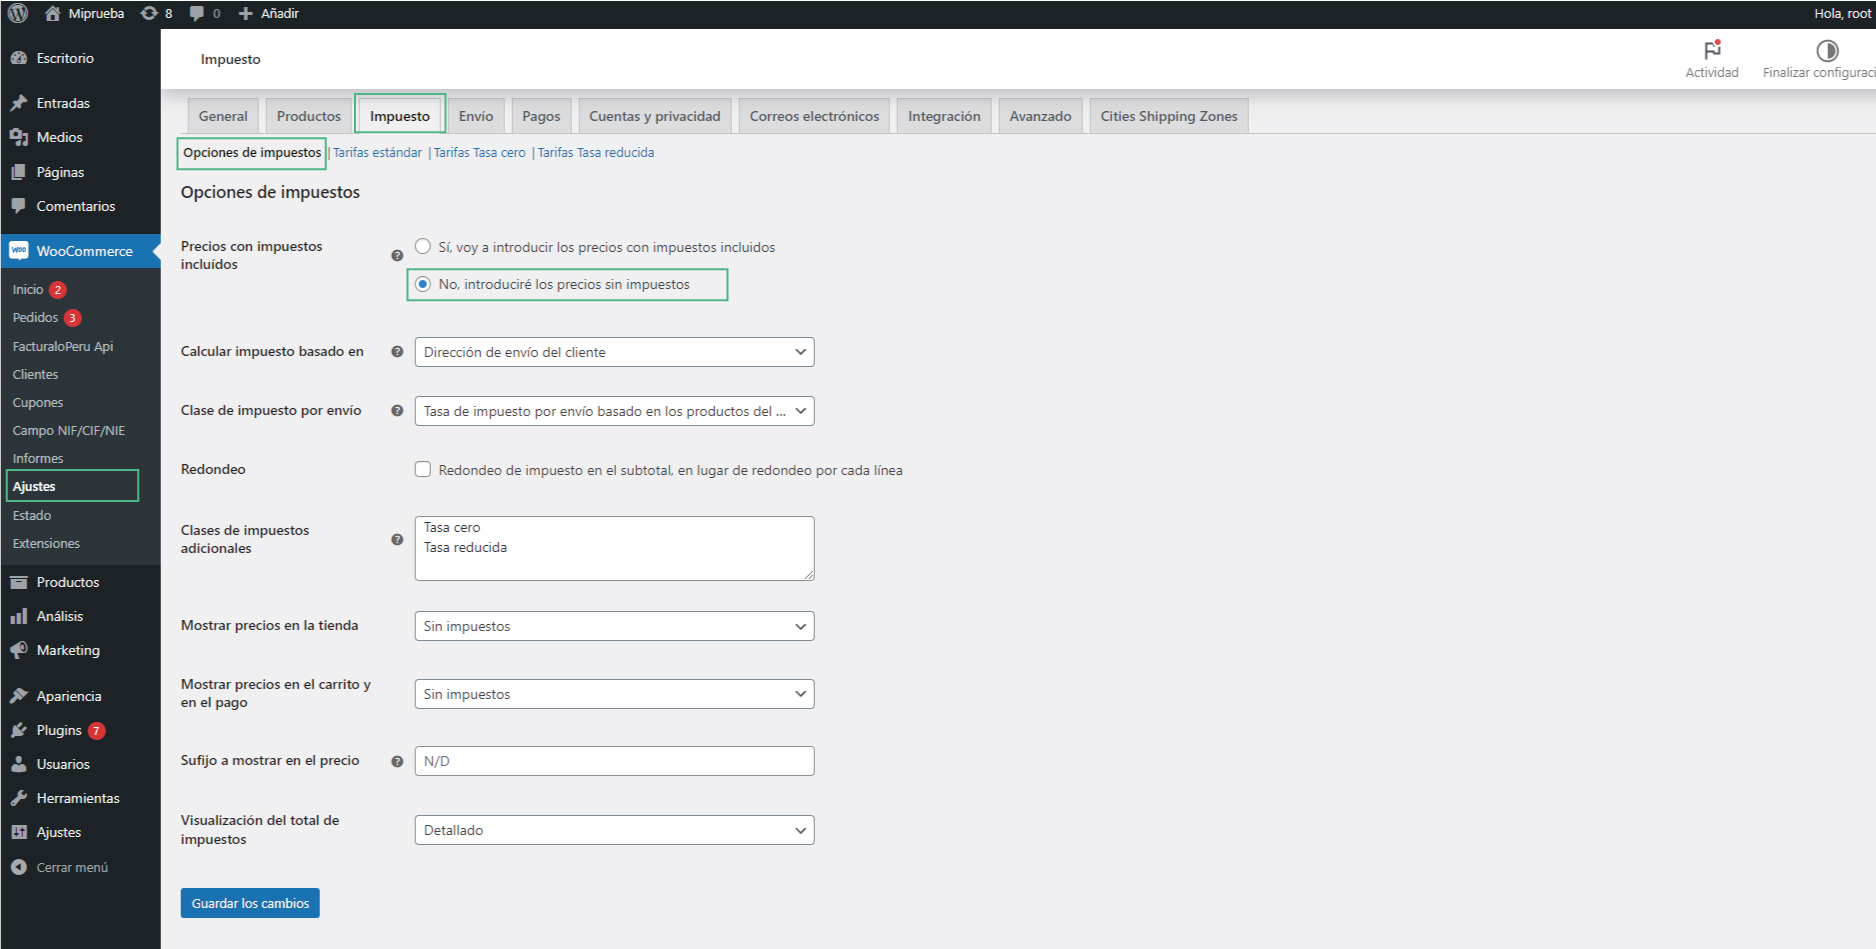Open 'Calcular impuesto basado en' dropdown
Image resolution: width=1876 pixels, height=949 pixels.
coord(614,352)
